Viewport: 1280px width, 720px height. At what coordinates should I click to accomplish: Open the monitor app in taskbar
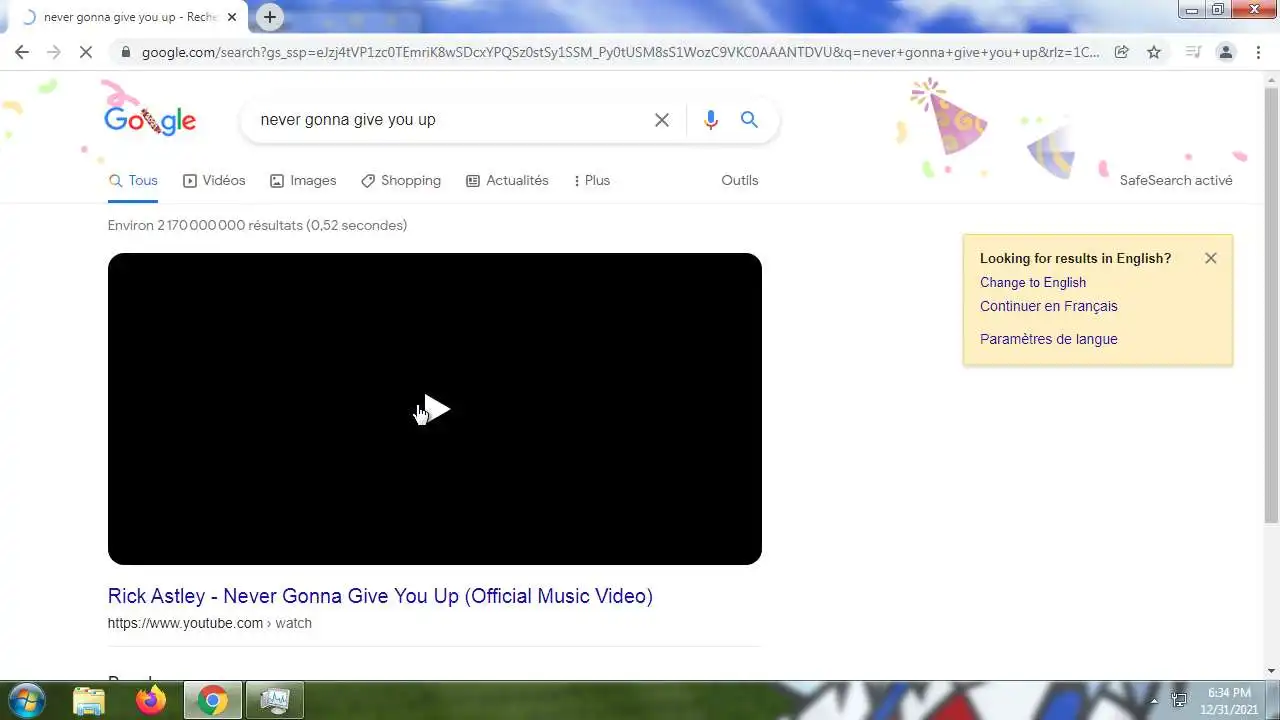pyautogui.click(x=274, y=701)
